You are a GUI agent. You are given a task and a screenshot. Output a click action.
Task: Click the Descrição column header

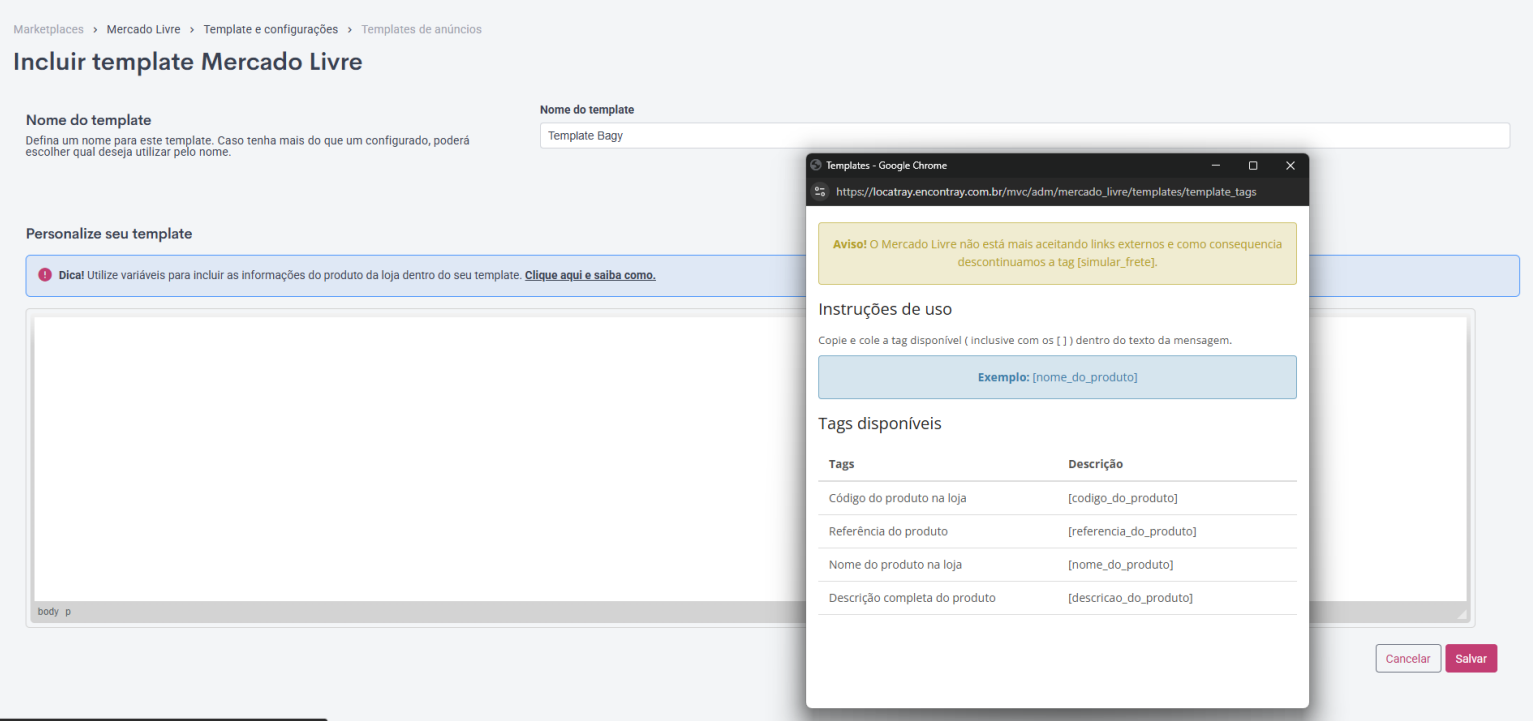[1095, 464]
